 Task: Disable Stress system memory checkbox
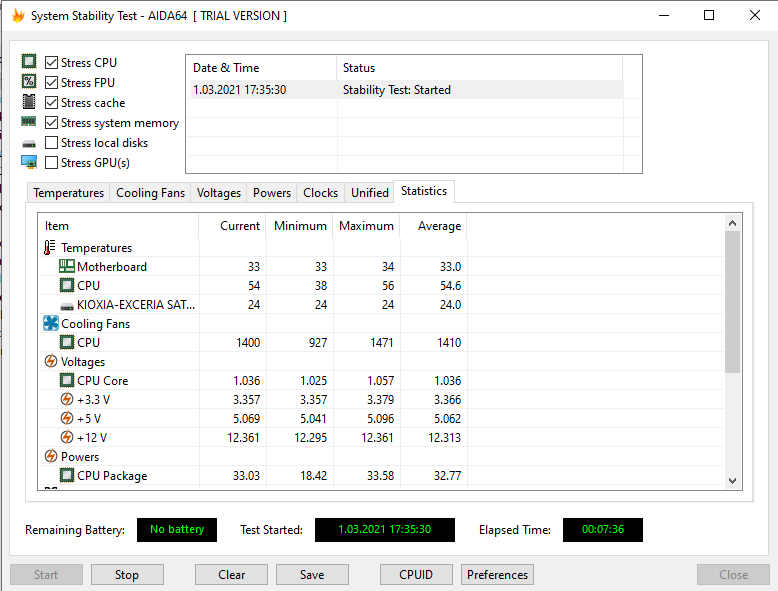tap(51, 123)
